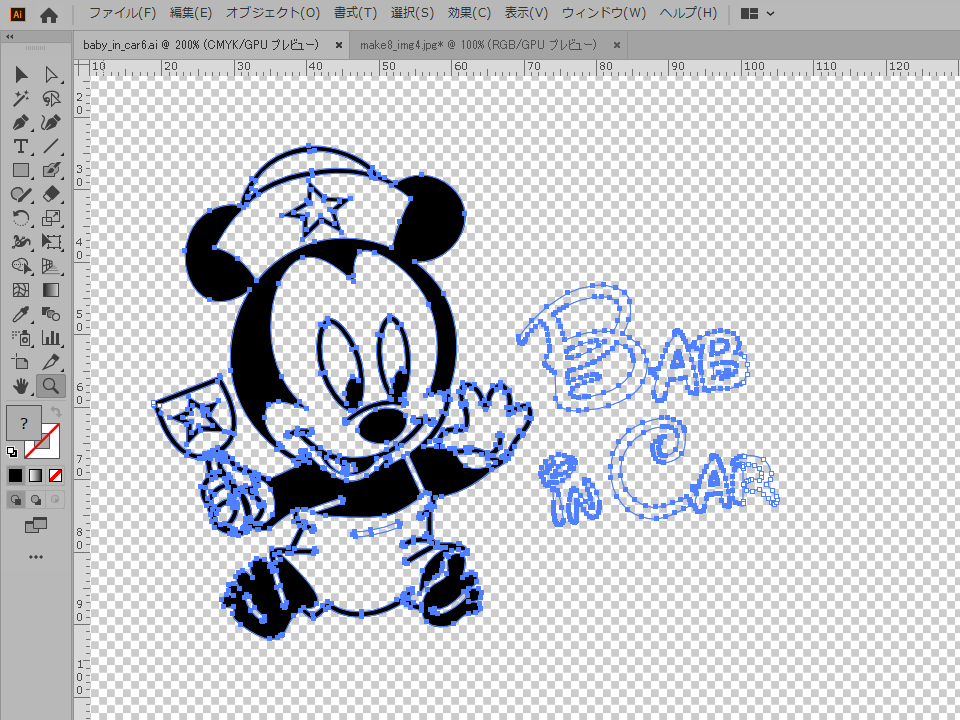
Task: Select the Artboard tool
Action: (21, 362)
